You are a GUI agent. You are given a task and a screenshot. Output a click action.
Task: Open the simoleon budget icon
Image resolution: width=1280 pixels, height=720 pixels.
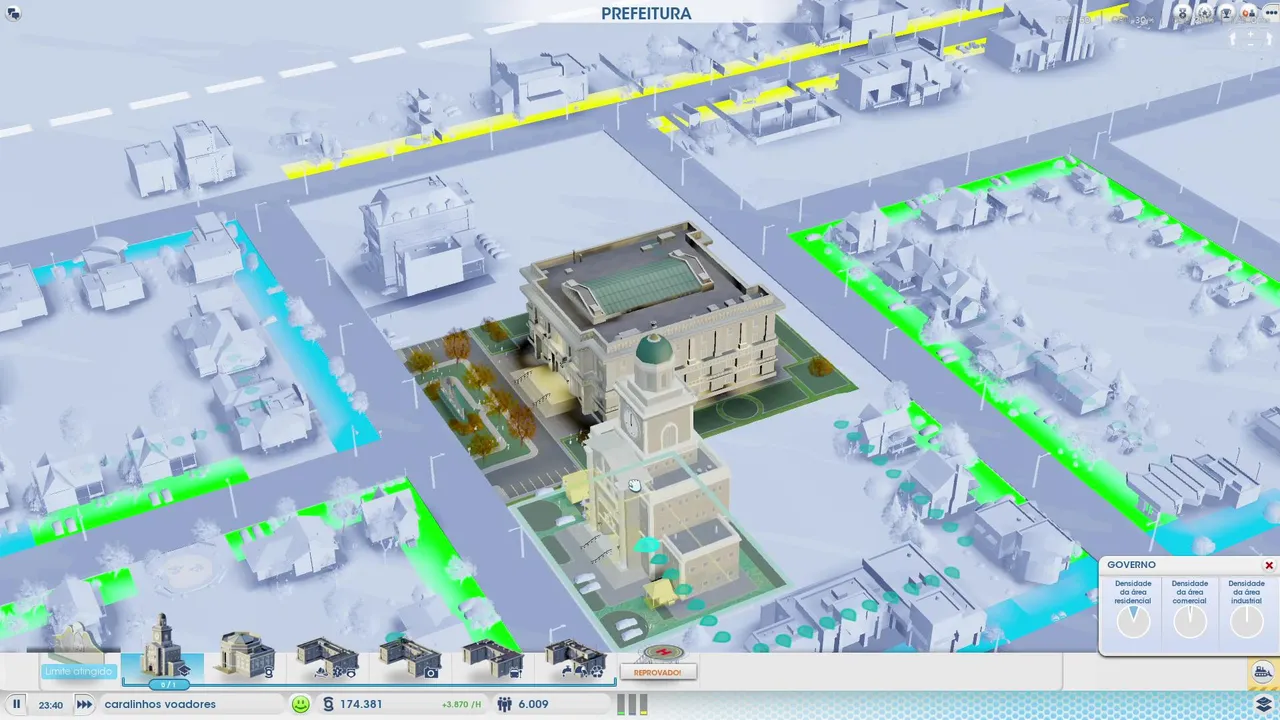(x=328, y=704)
